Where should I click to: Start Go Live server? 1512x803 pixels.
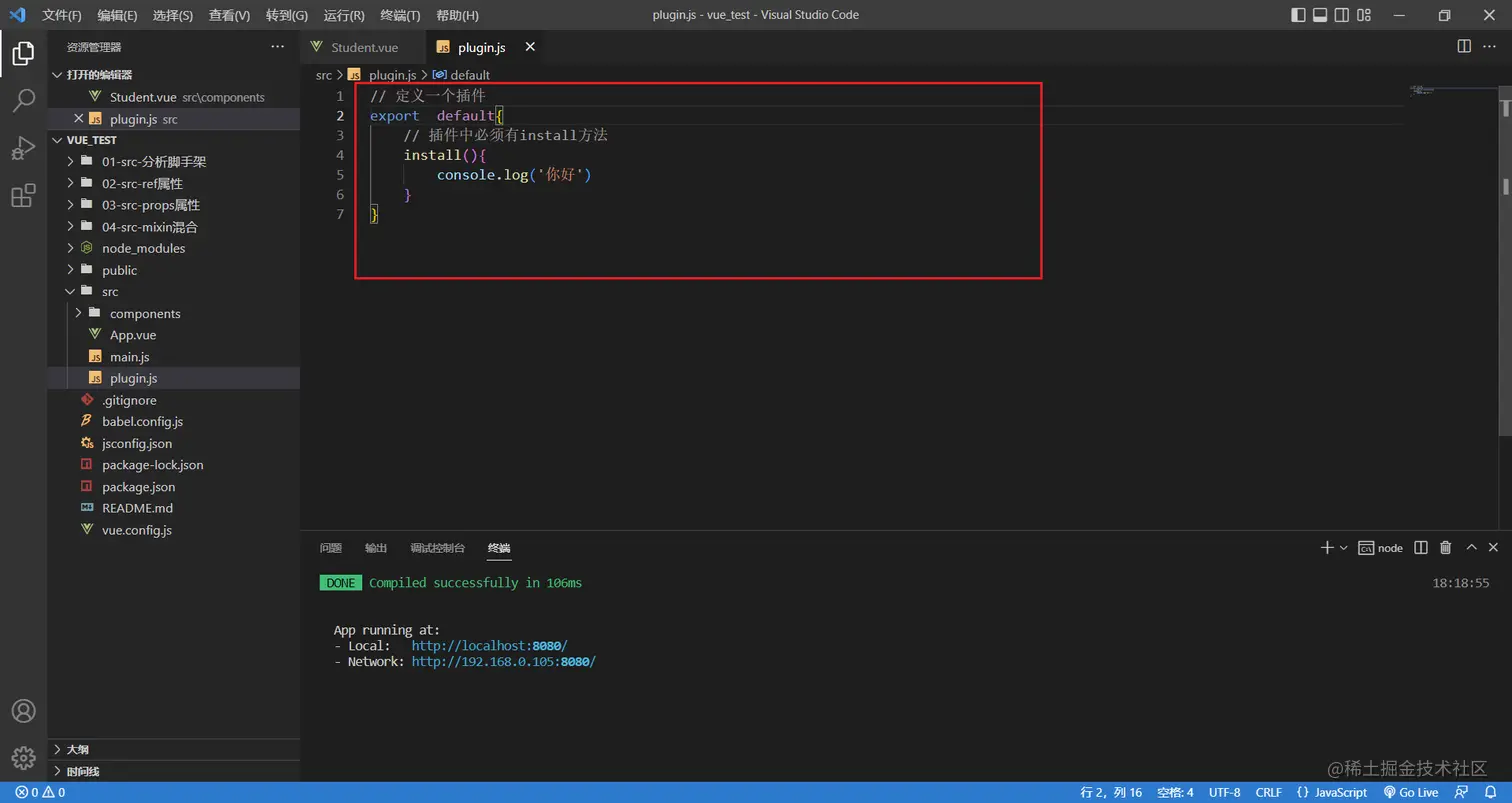(1410, 792)
